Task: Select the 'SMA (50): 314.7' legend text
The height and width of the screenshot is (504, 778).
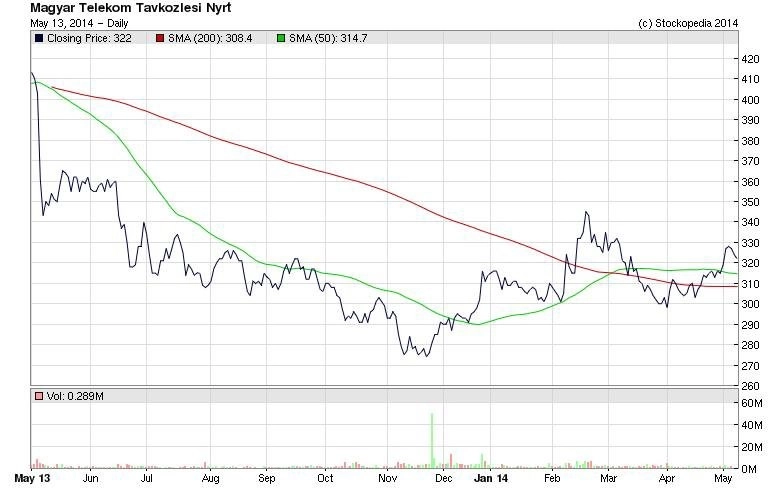Action: coord(328,38)
